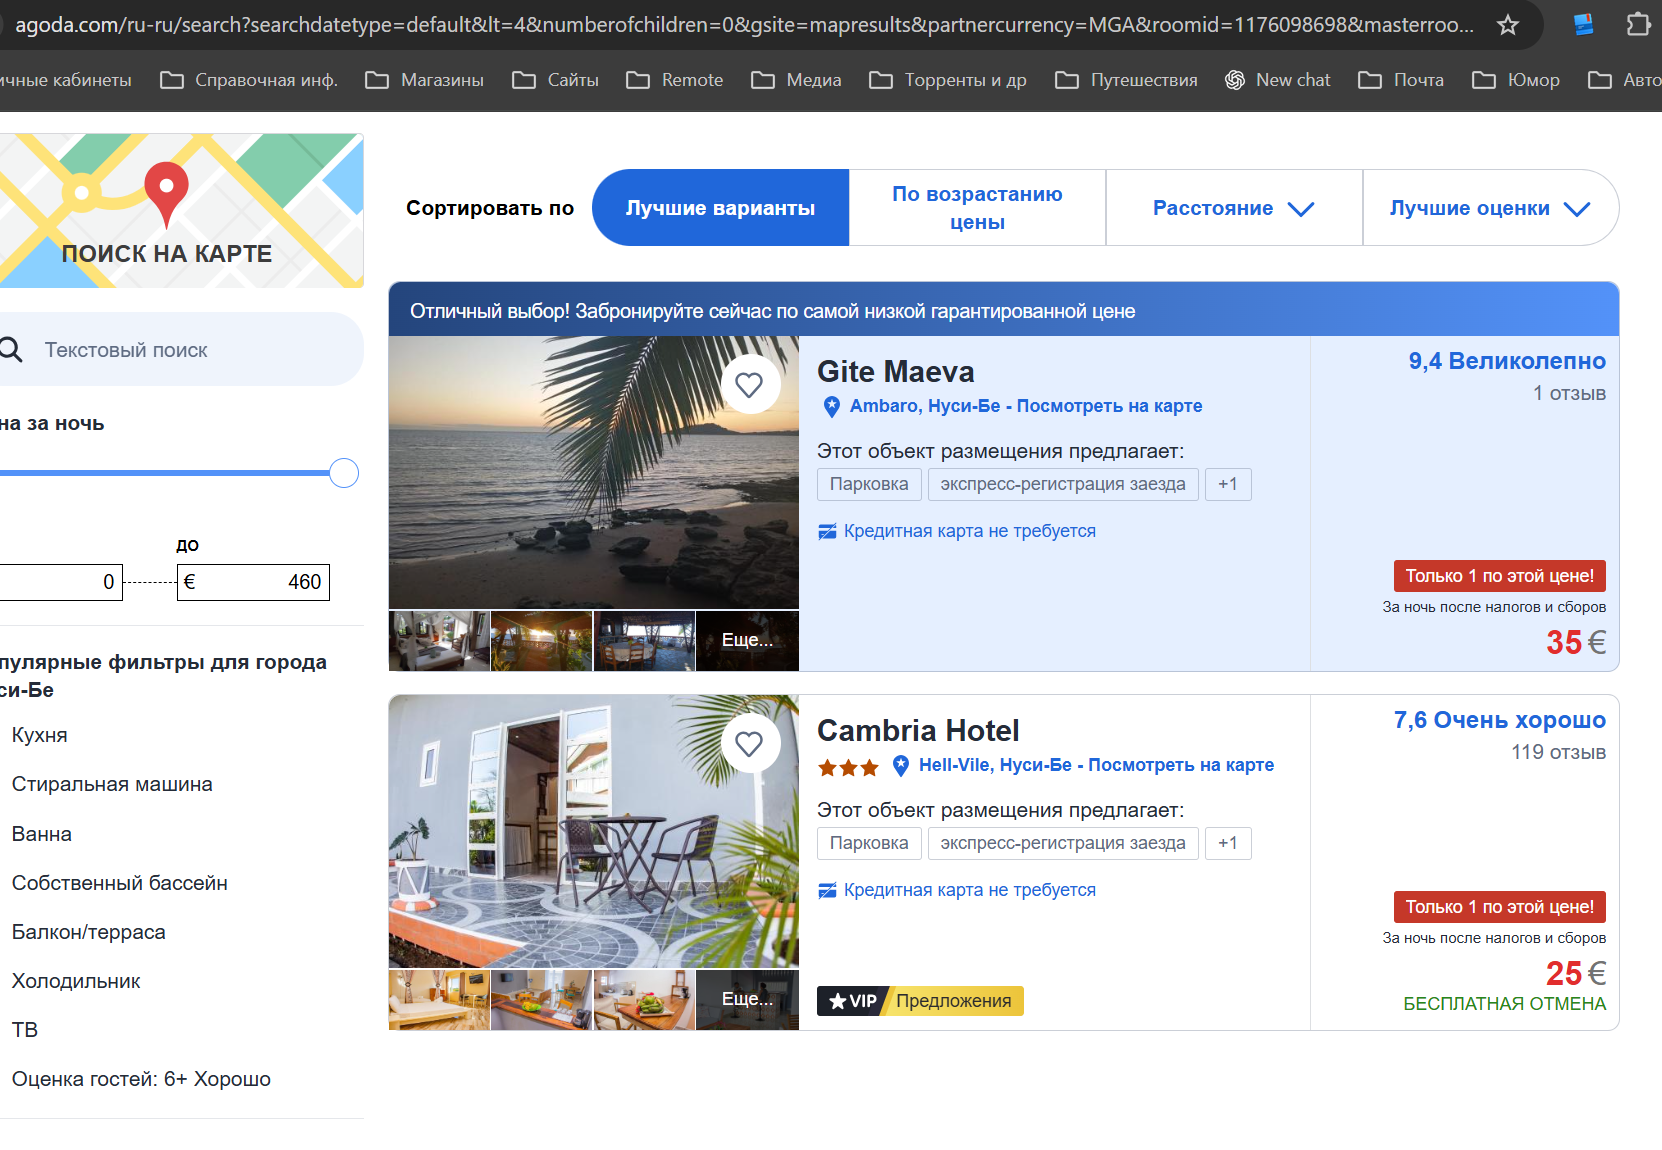Click the price-per-night slider handle
Screen dimensions: 1662x1150
[x=344, y=473]
